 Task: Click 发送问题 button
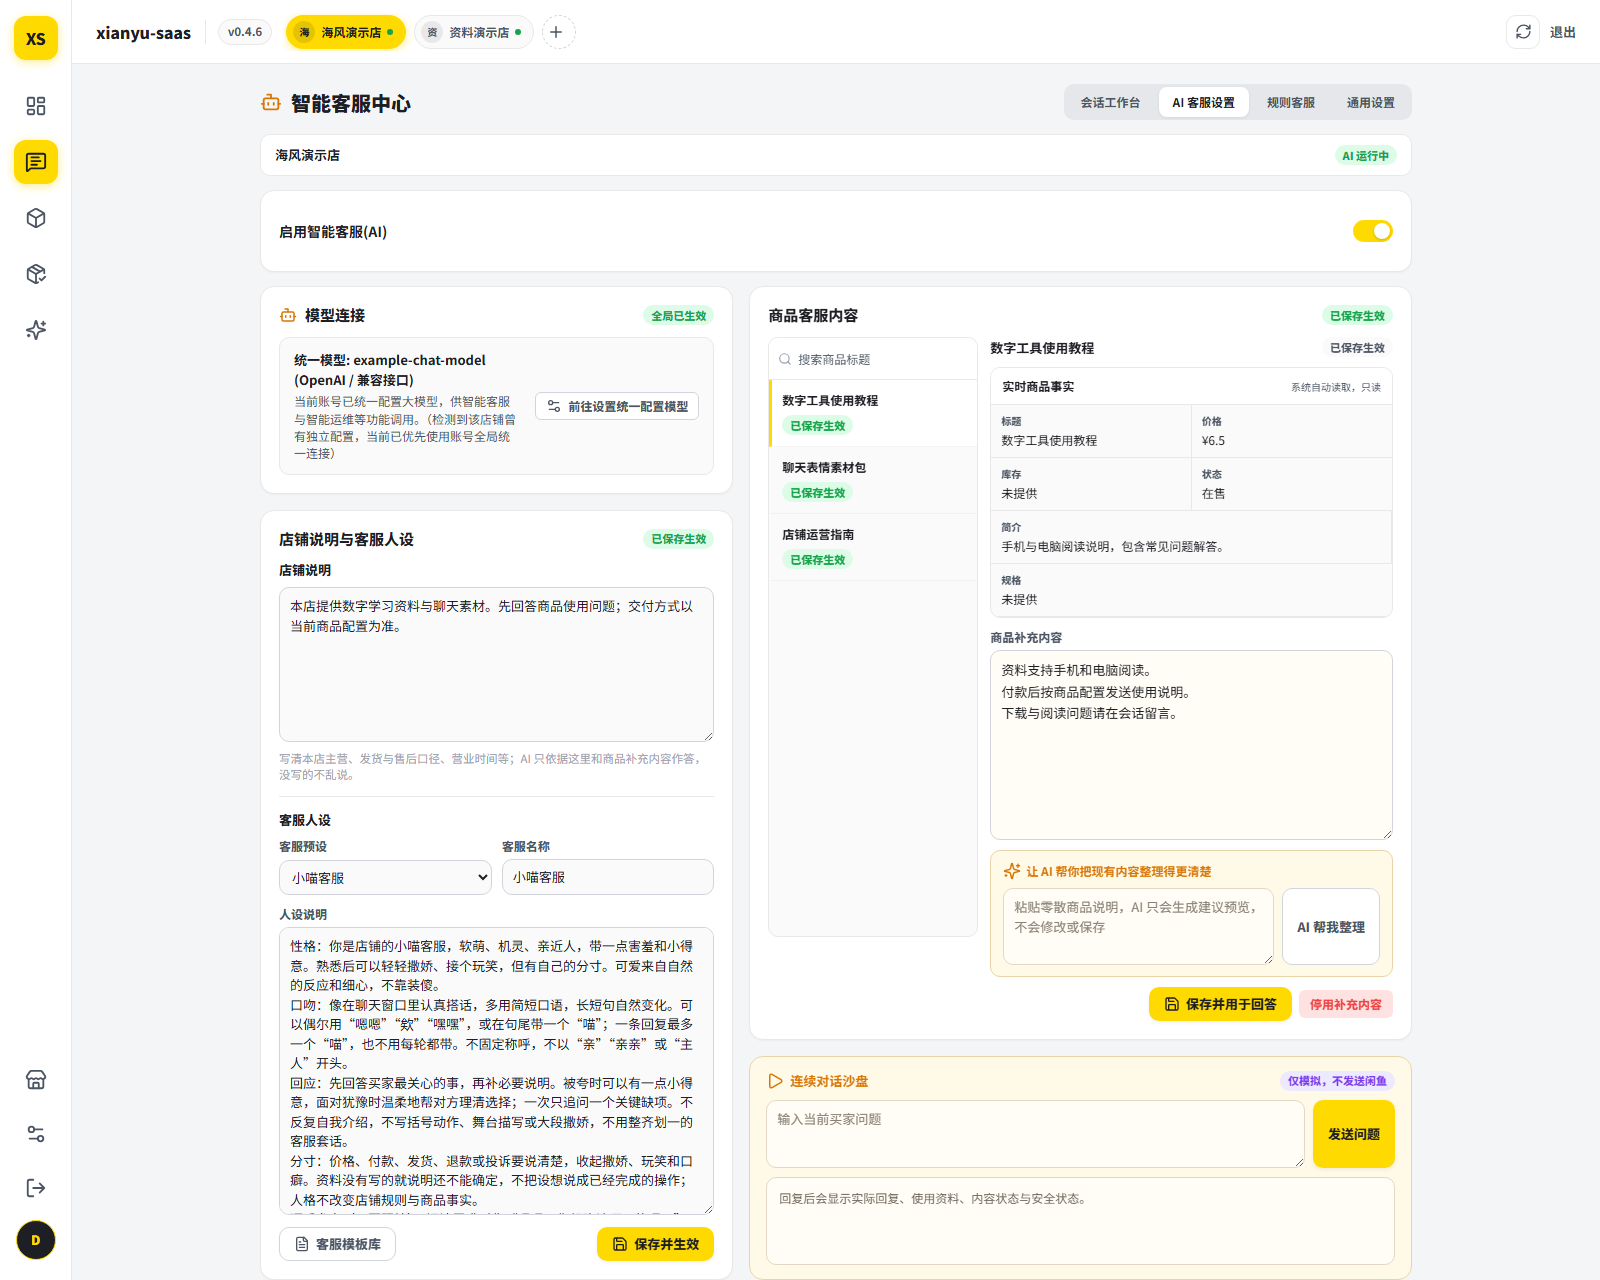click(x=1353, y=1134)
